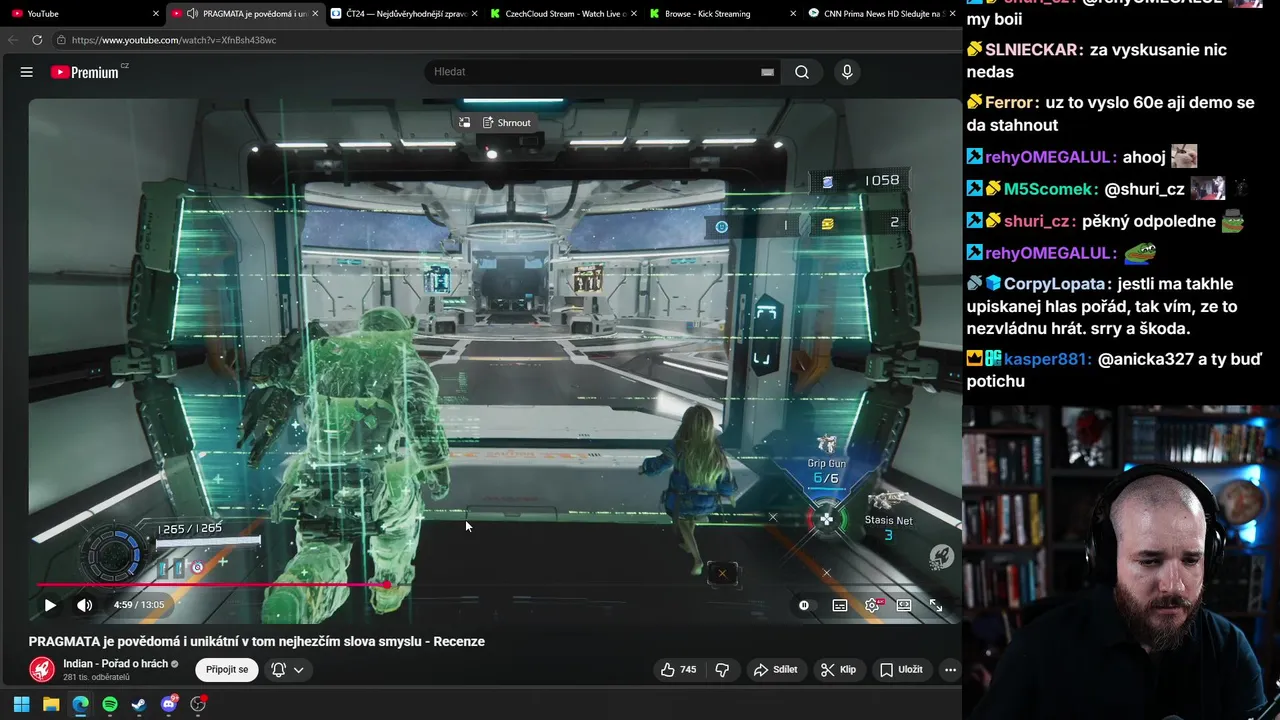Mute the video volume
The width and height of the screenshot is (1280, 720).
[x=85, y=605]
